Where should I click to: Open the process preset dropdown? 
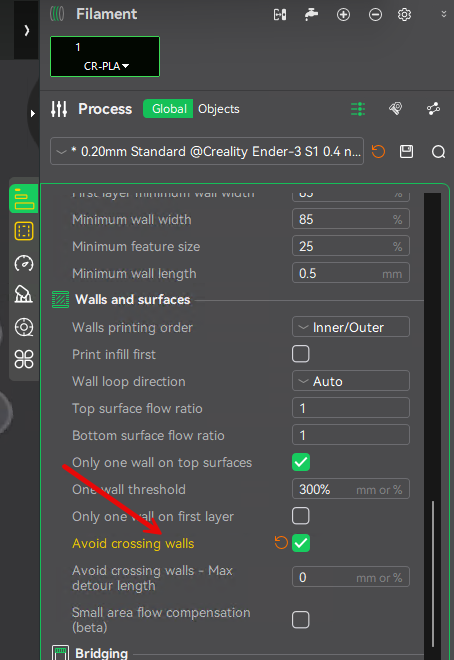point(207,151)
